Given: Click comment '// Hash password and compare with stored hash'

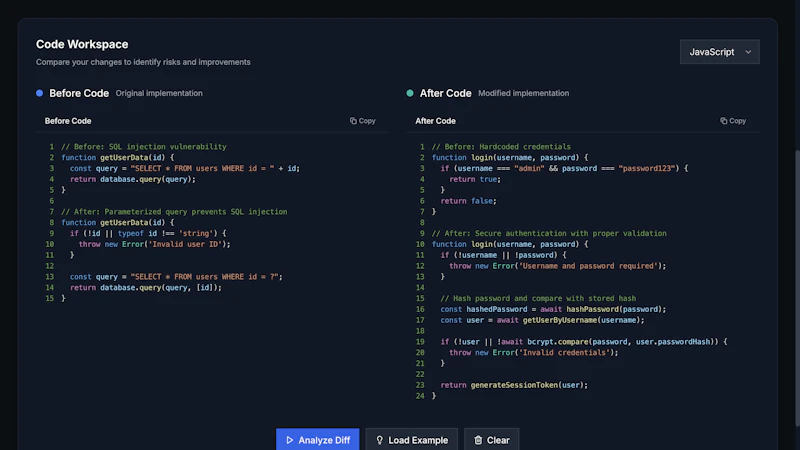Looking at the screenshot, I should pyautogui.click(x=538, y=298).
